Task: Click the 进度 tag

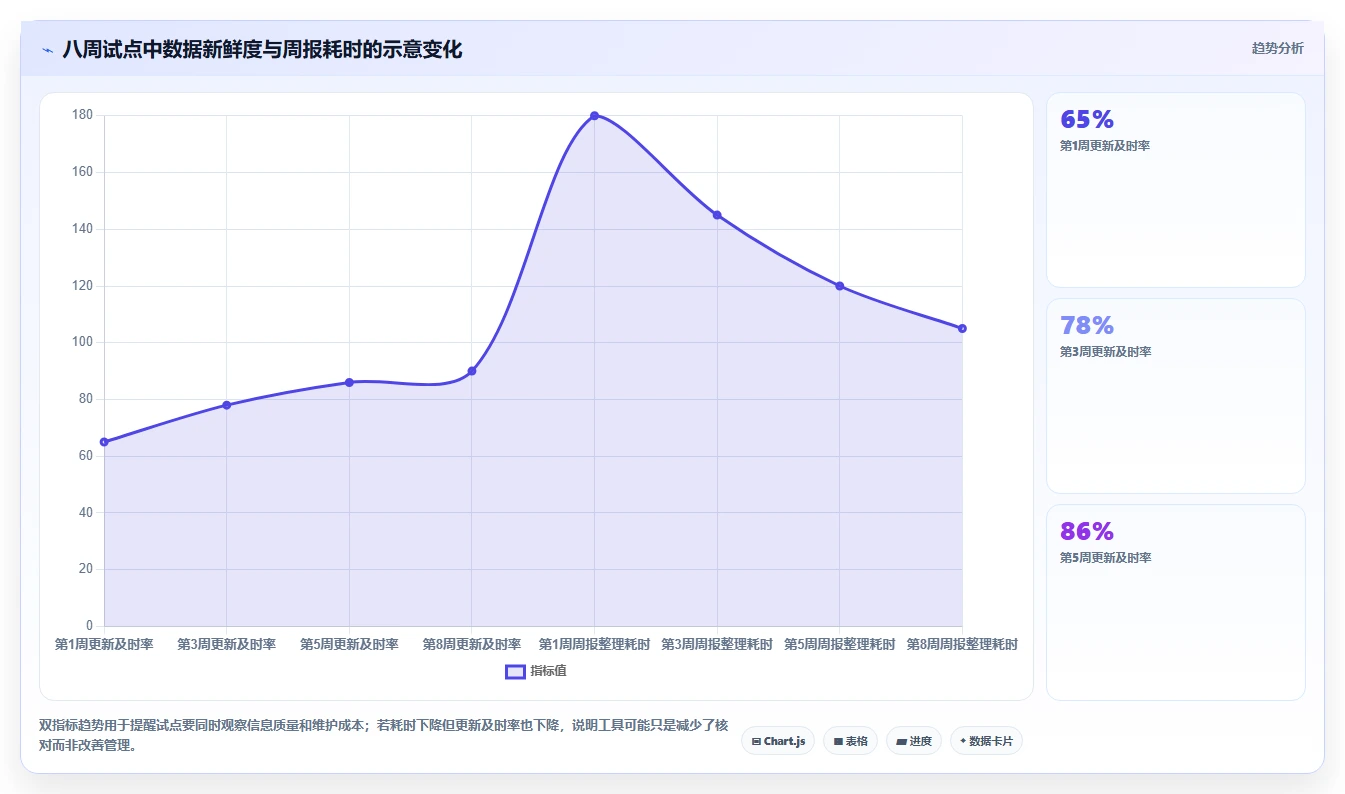Action: [913, 741]
